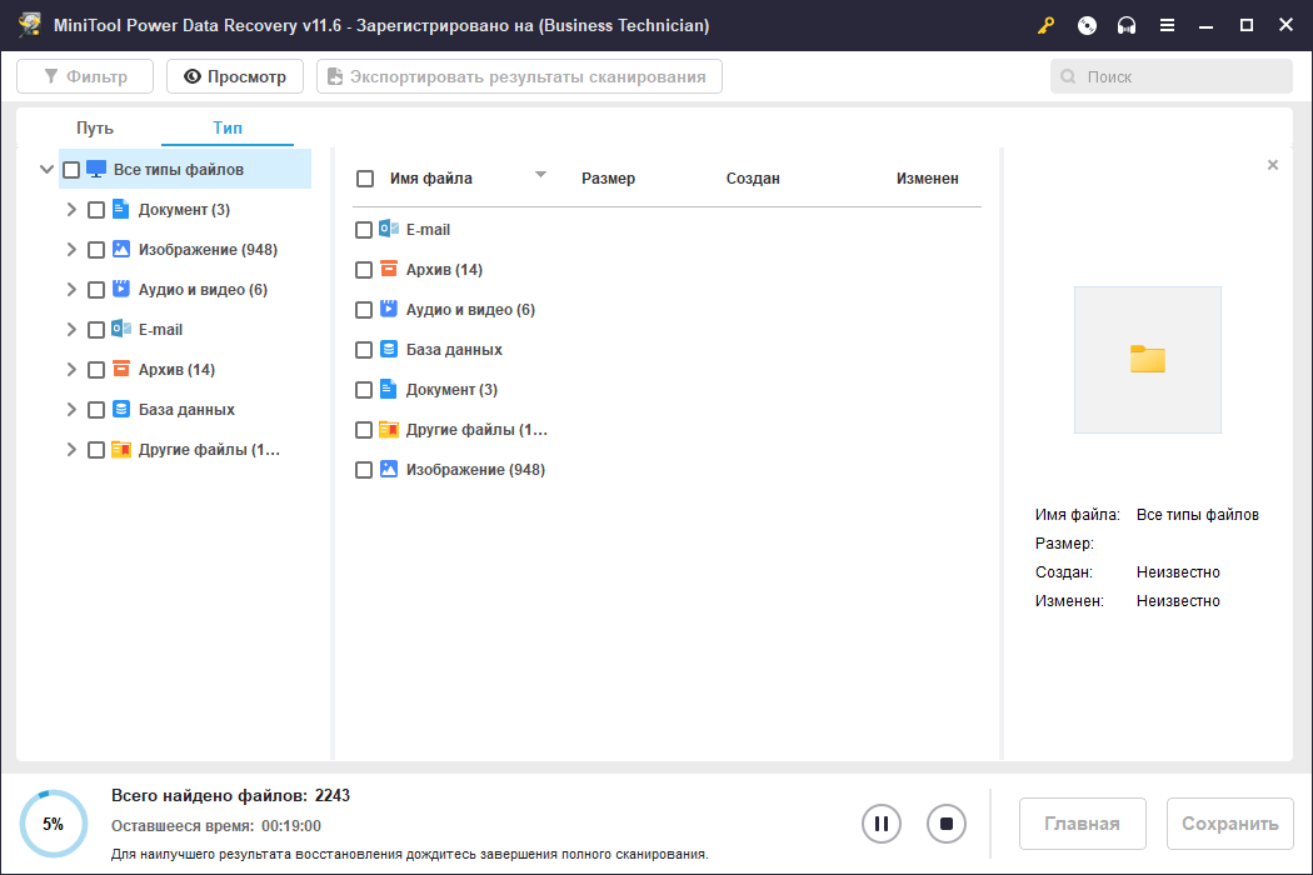Viewport: 1313px width, 875px height.
Task: Switch to the Путь tab
Action: click(95, 128)
